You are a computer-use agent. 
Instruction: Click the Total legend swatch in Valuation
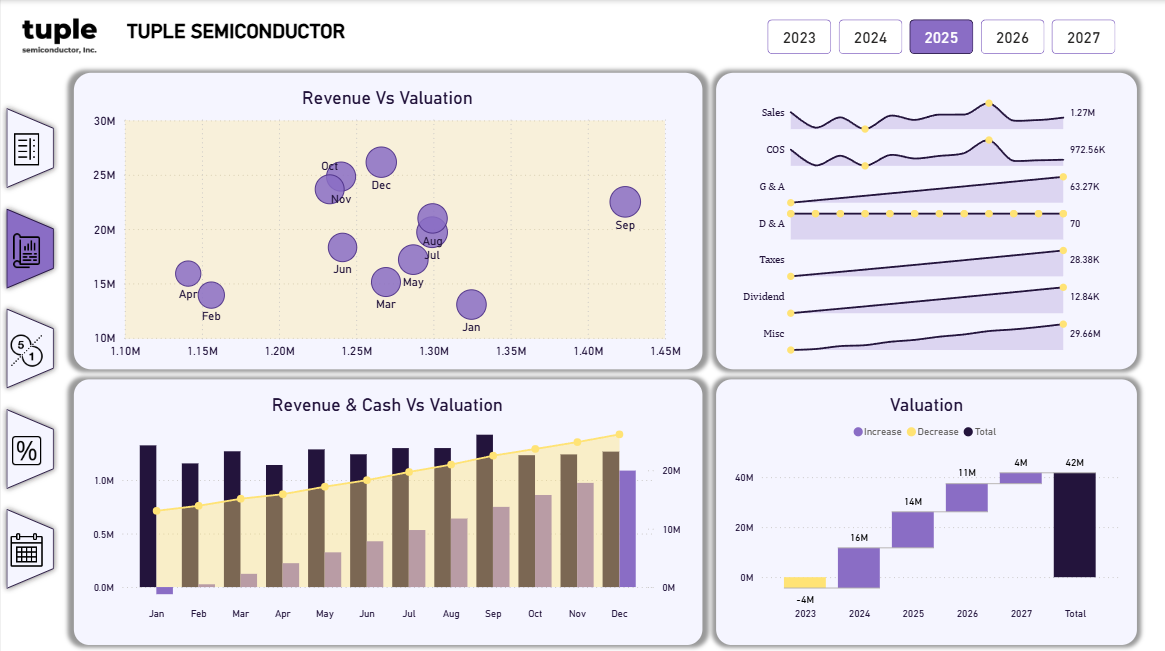(x=968, y=432)
